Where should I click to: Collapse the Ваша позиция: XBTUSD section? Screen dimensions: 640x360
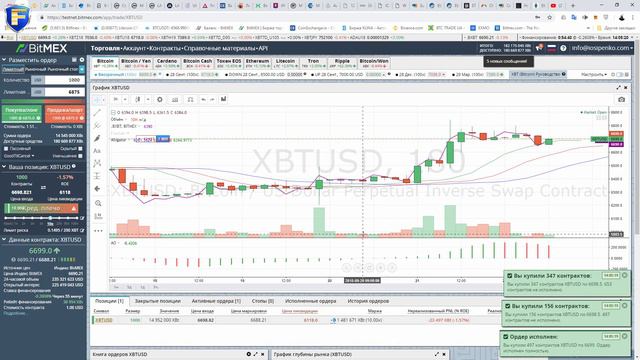[4, 167]
